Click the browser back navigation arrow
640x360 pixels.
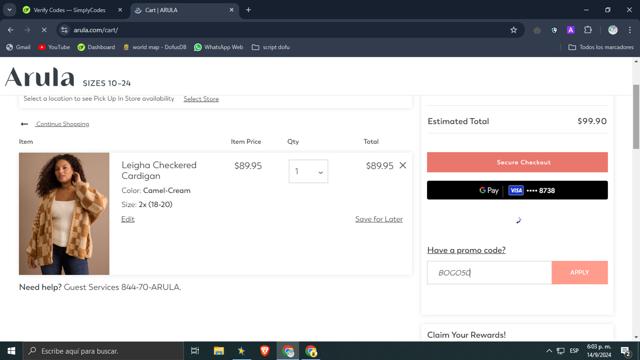pos(11,30)
